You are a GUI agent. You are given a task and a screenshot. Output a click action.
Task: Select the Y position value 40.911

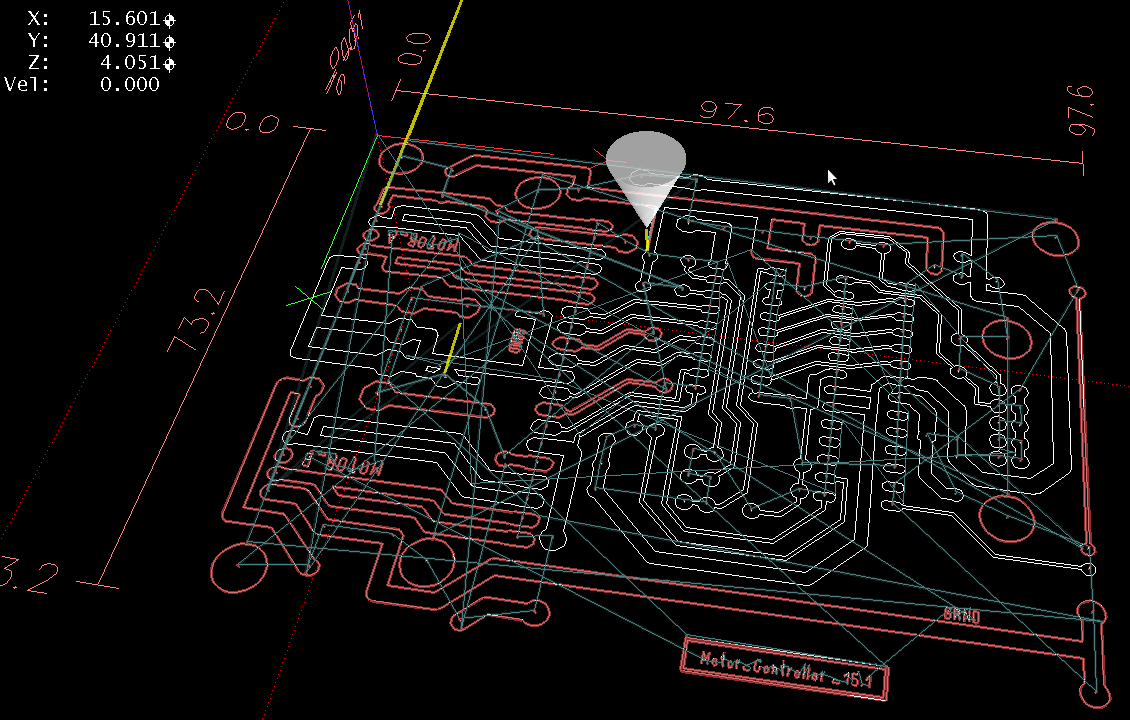[x=129, y=42]
